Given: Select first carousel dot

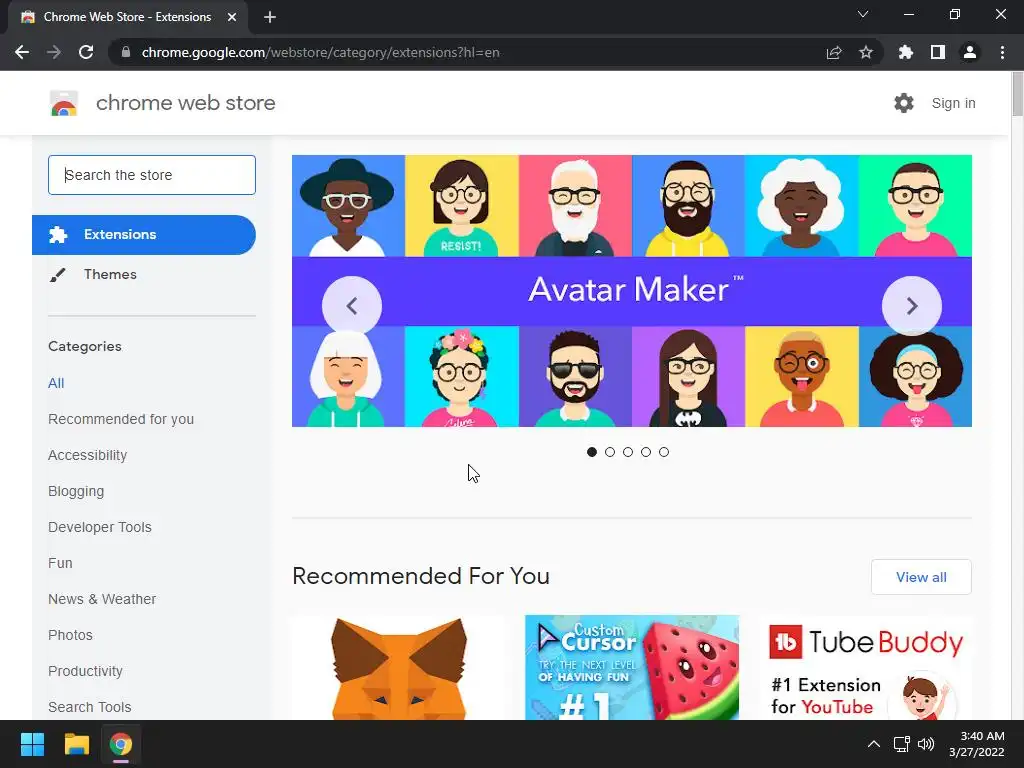Looking at the screenshot, I should 592,452.
